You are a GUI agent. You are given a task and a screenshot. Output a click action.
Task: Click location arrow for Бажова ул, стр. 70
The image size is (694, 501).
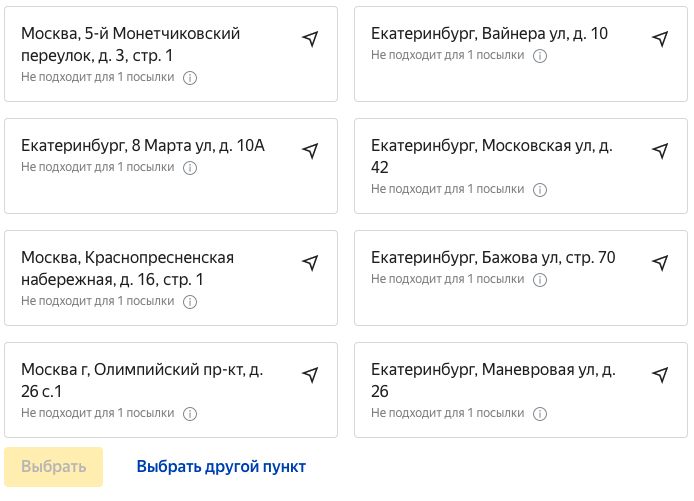[660, 263]
